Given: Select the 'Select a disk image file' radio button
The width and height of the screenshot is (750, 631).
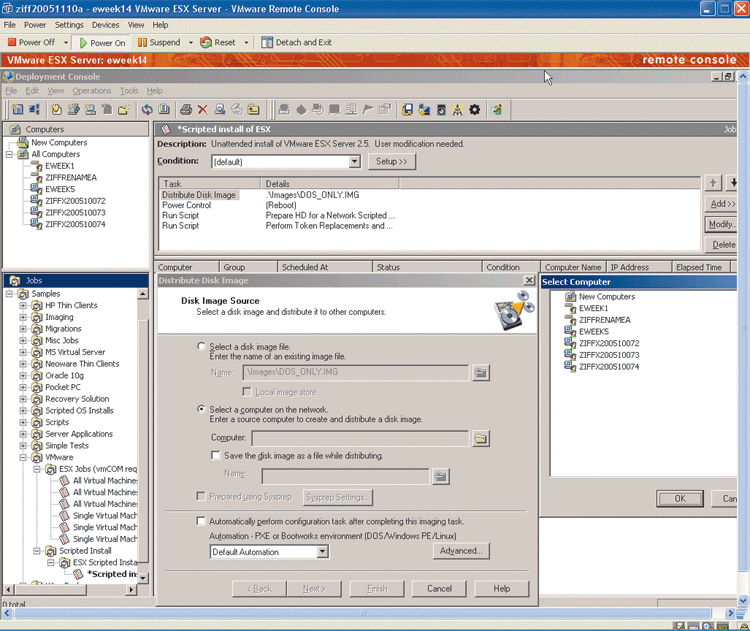Looking at the screenshot, I should tap(201, 346).
